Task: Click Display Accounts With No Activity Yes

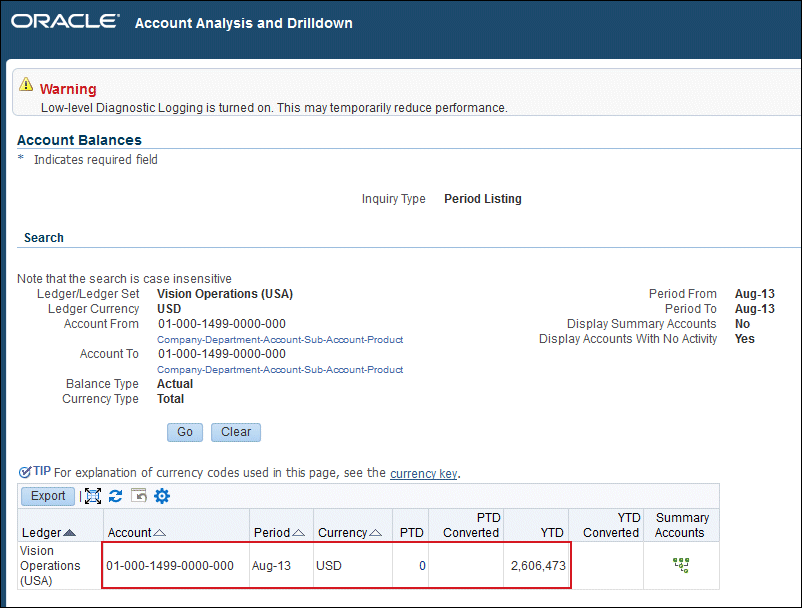Action: coord(745,339)
